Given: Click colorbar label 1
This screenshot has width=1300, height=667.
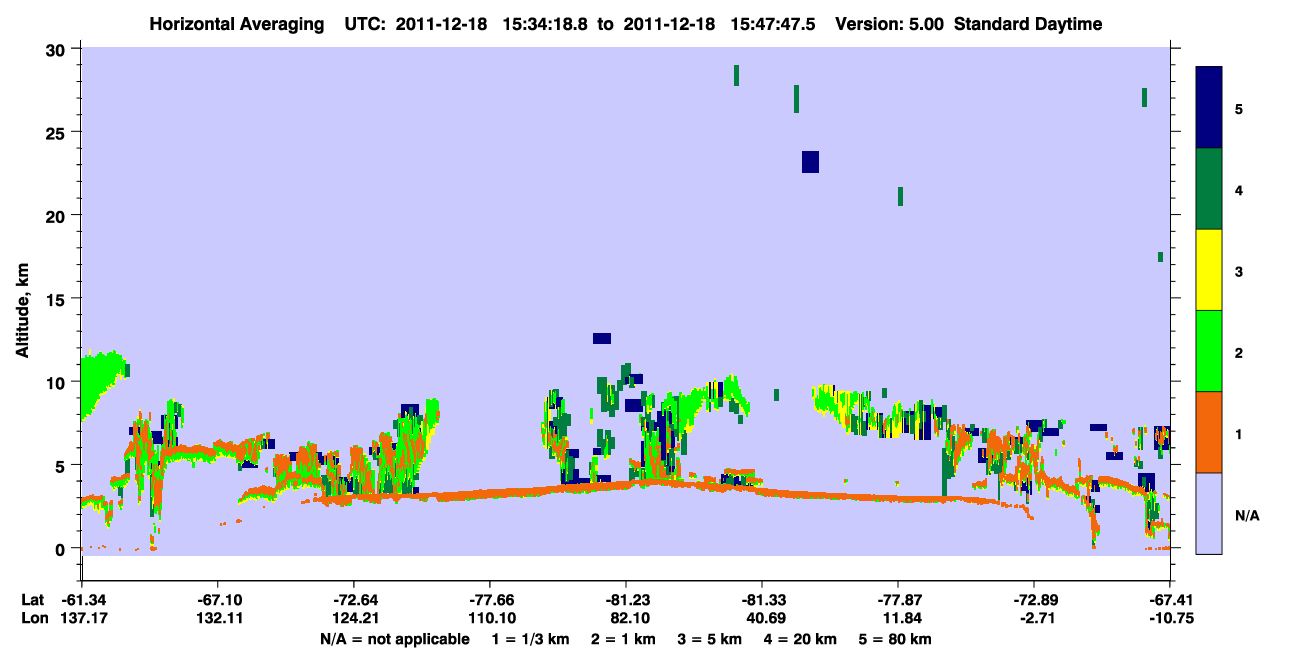Looking at the screenshot, I should coord(1239,432).
